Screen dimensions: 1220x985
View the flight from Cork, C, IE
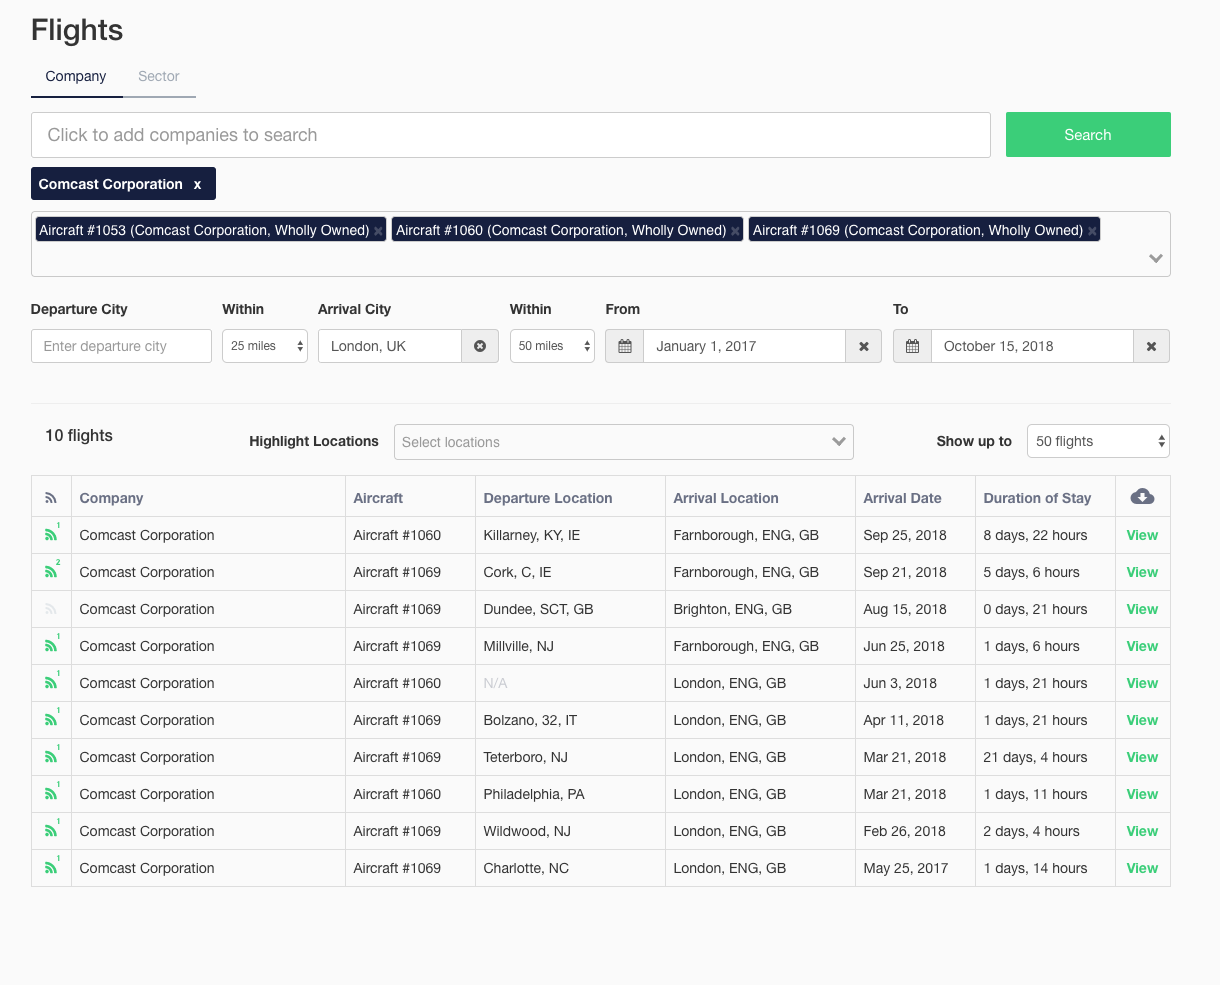1142,572
